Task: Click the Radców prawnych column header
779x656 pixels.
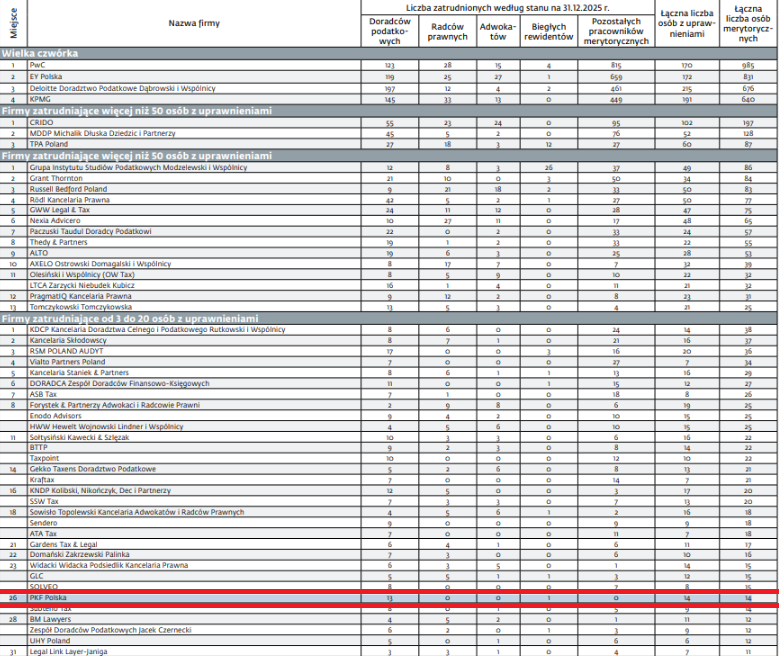Action: (x=442, y=30)
